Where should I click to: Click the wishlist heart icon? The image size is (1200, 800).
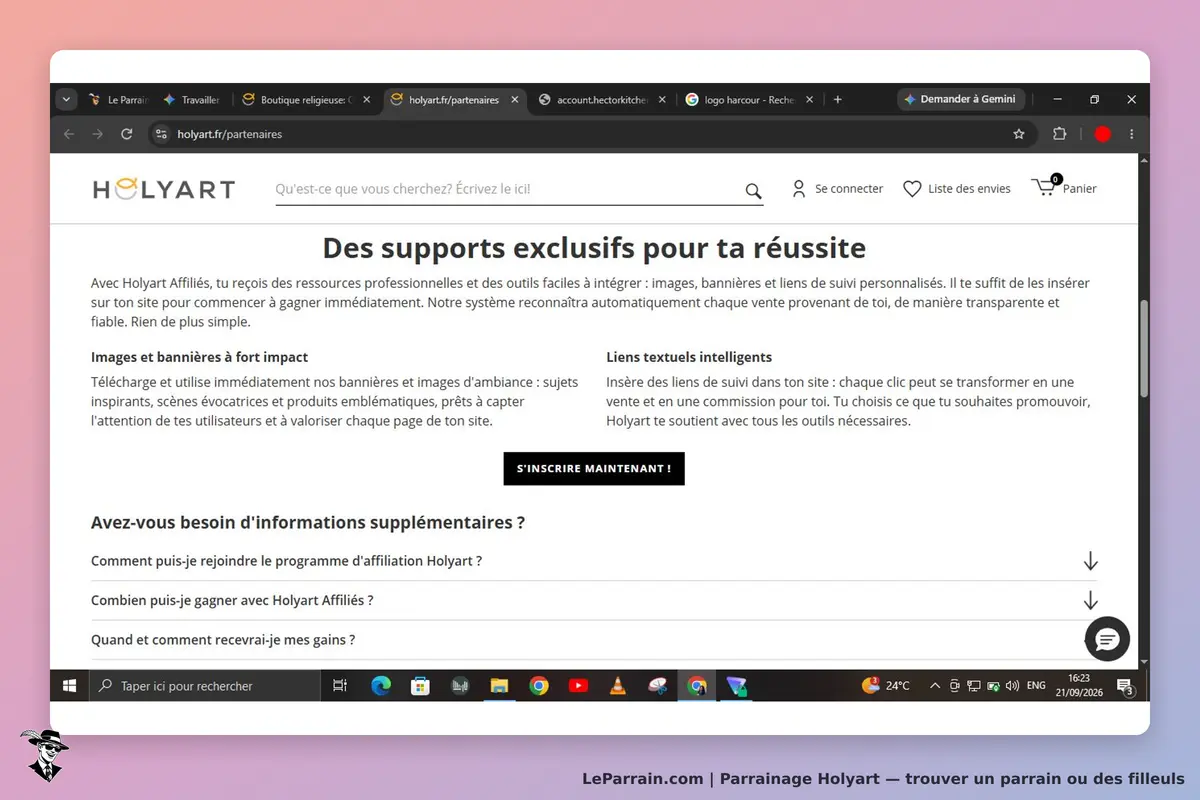[912, 188]
